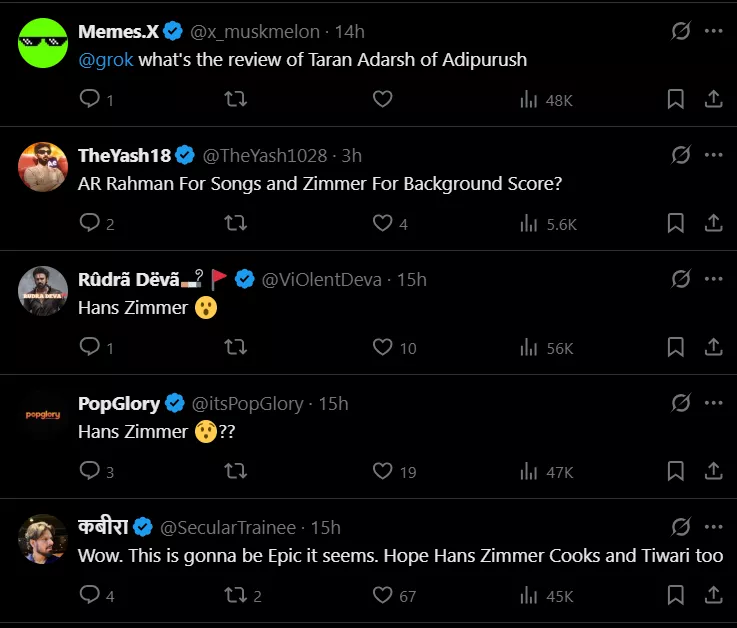Open PopGlory's profile picture
Image resolution: width=737 pixels, height=628 pixels.
click(43, 414)
